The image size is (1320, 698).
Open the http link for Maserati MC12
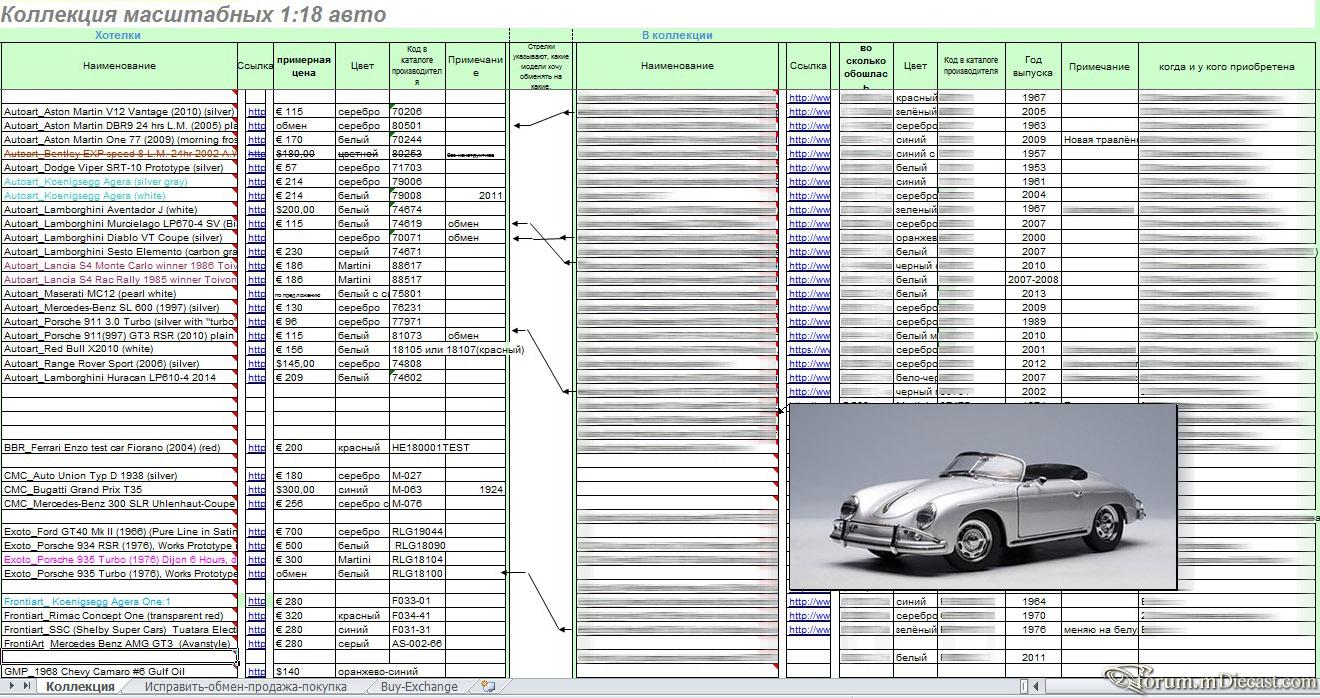(256, 294)
